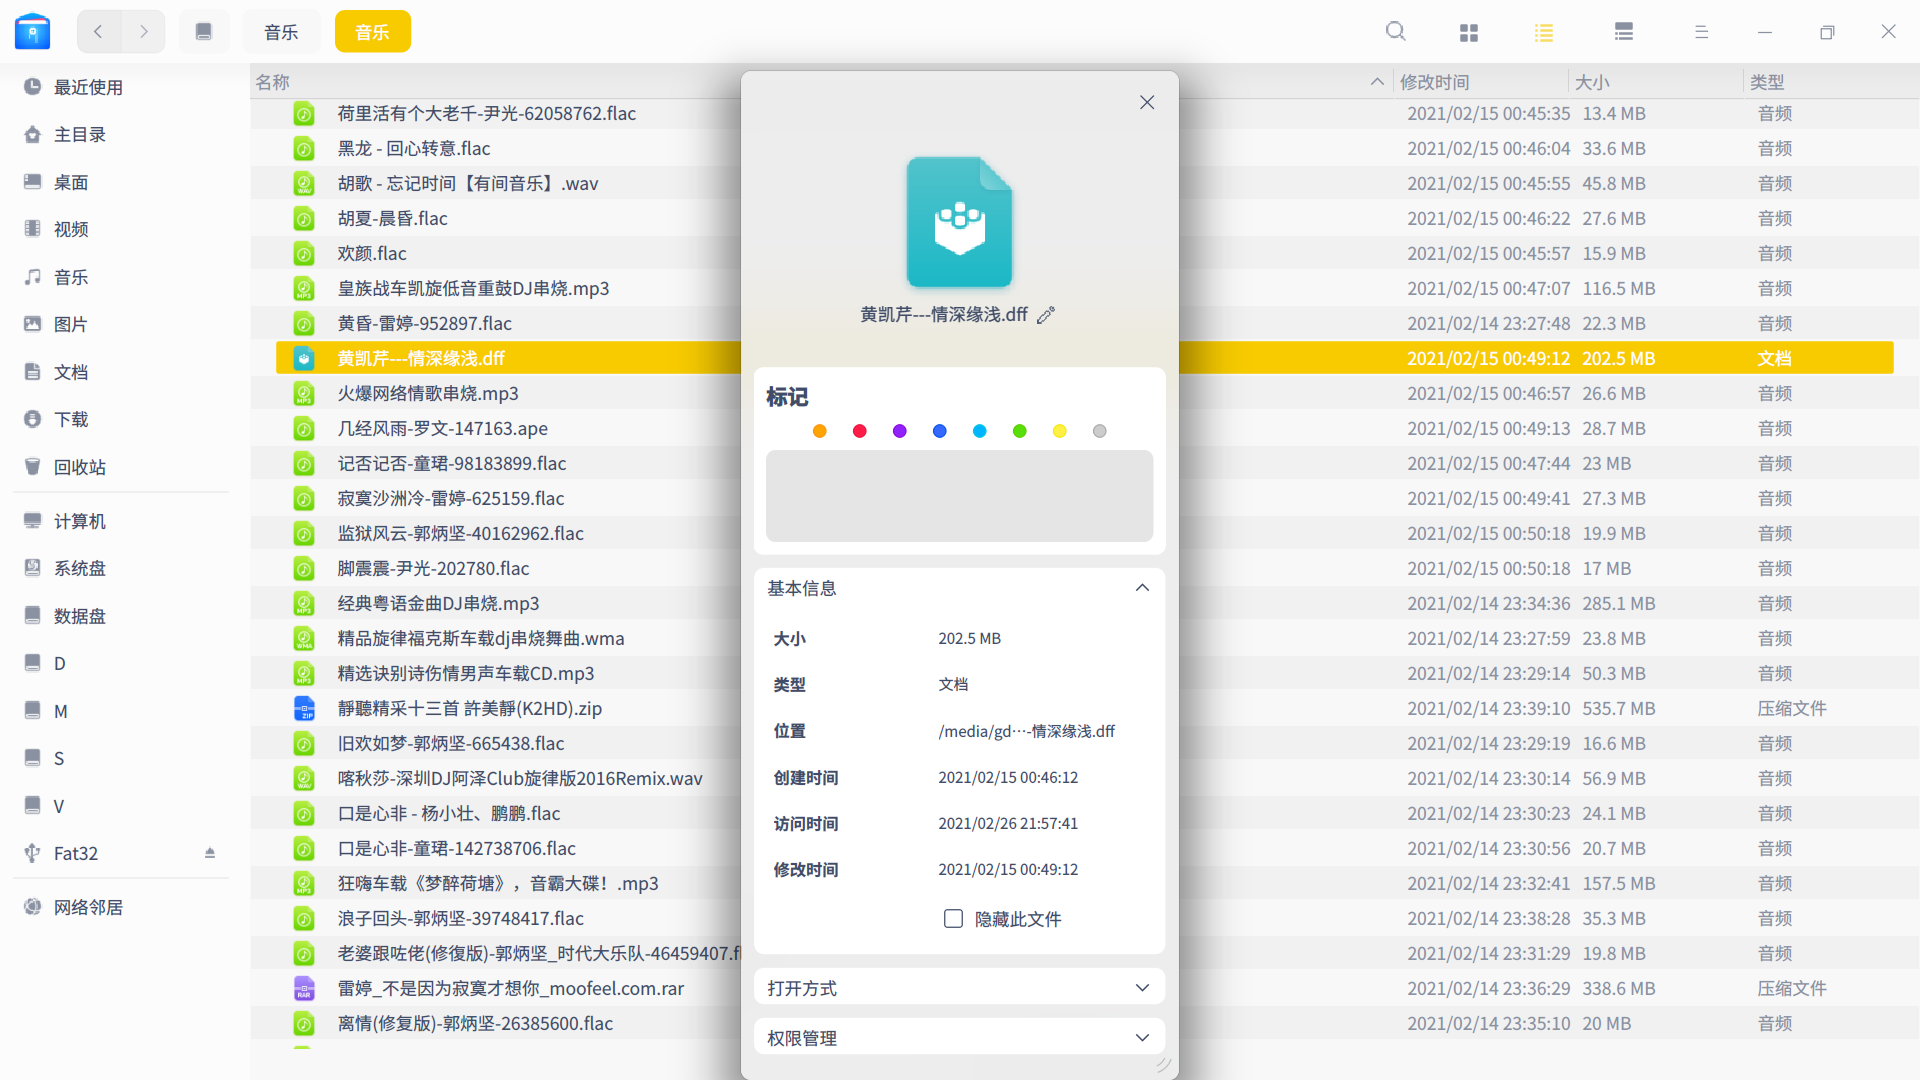Sort by modified time column
The image size is (1920, 1080).
click(x=1434, y=82)
